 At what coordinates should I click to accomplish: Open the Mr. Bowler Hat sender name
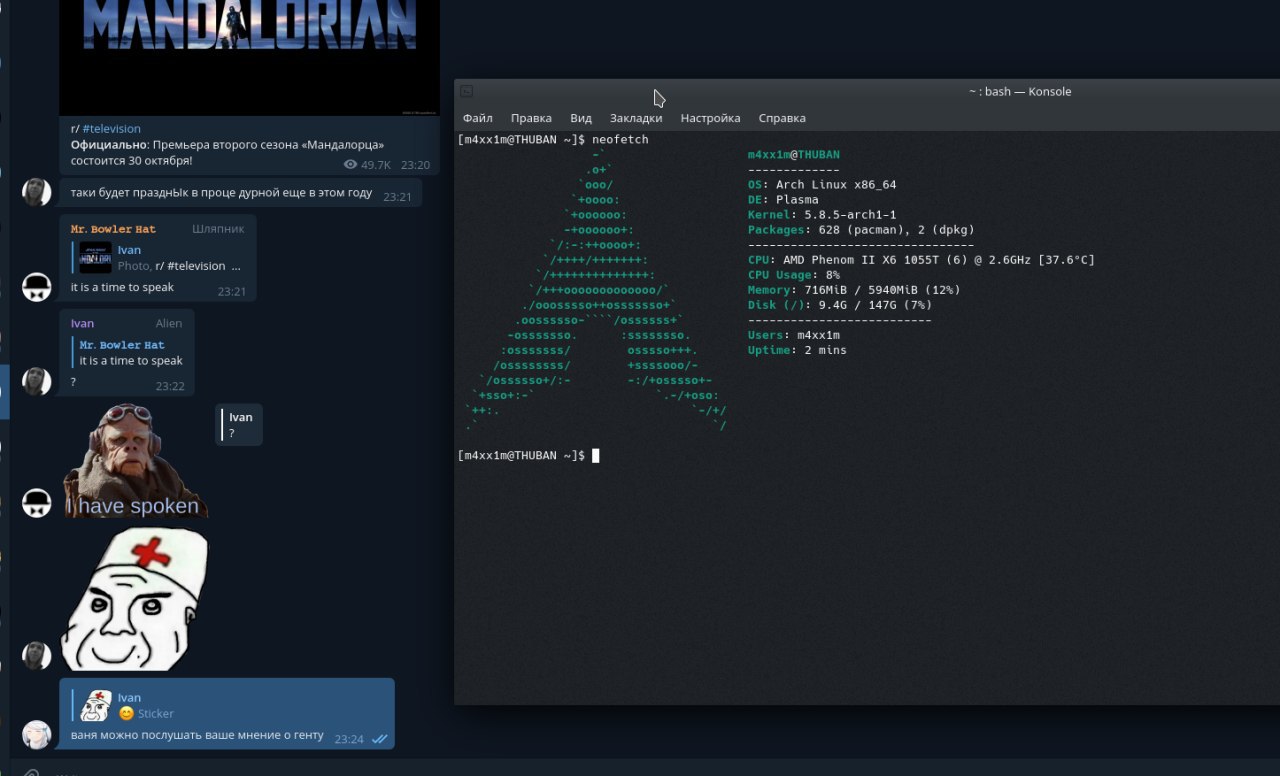coord(113,229)
